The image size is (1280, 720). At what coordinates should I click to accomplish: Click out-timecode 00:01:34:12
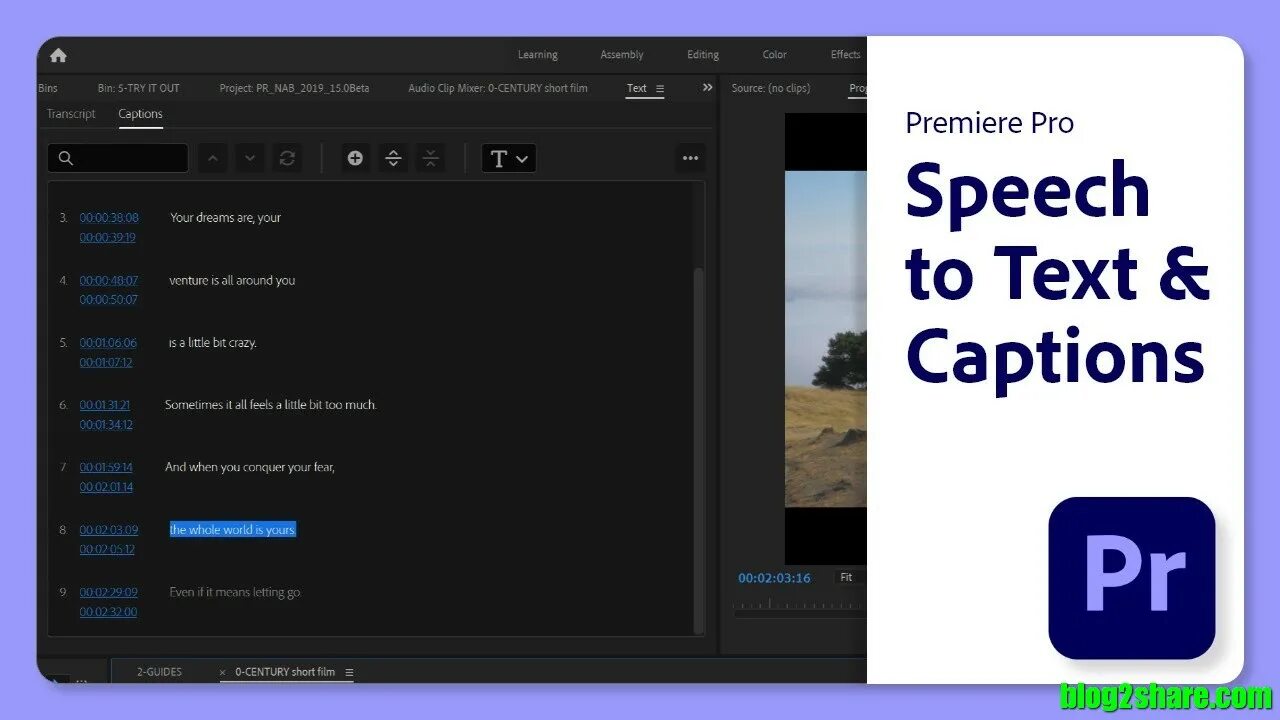(106, 425)
